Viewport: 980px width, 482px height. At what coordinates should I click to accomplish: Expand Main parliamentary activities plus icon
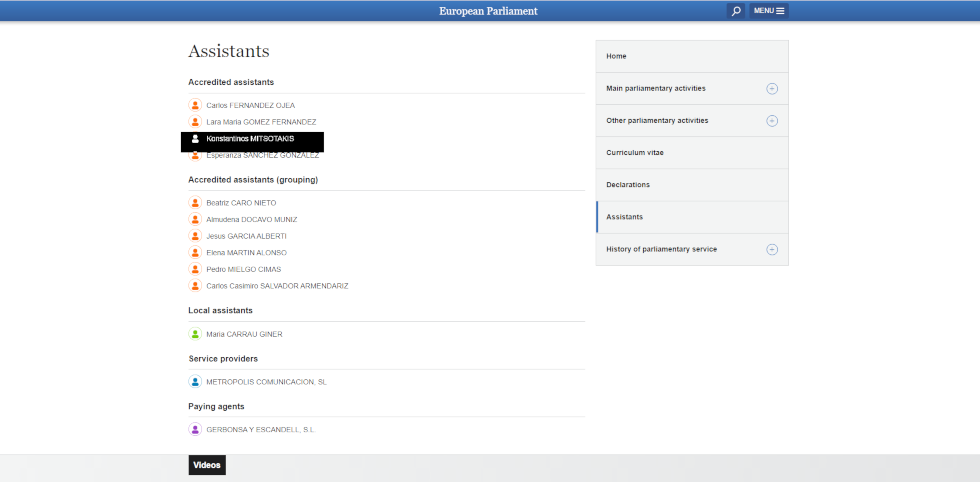point(772,89)
